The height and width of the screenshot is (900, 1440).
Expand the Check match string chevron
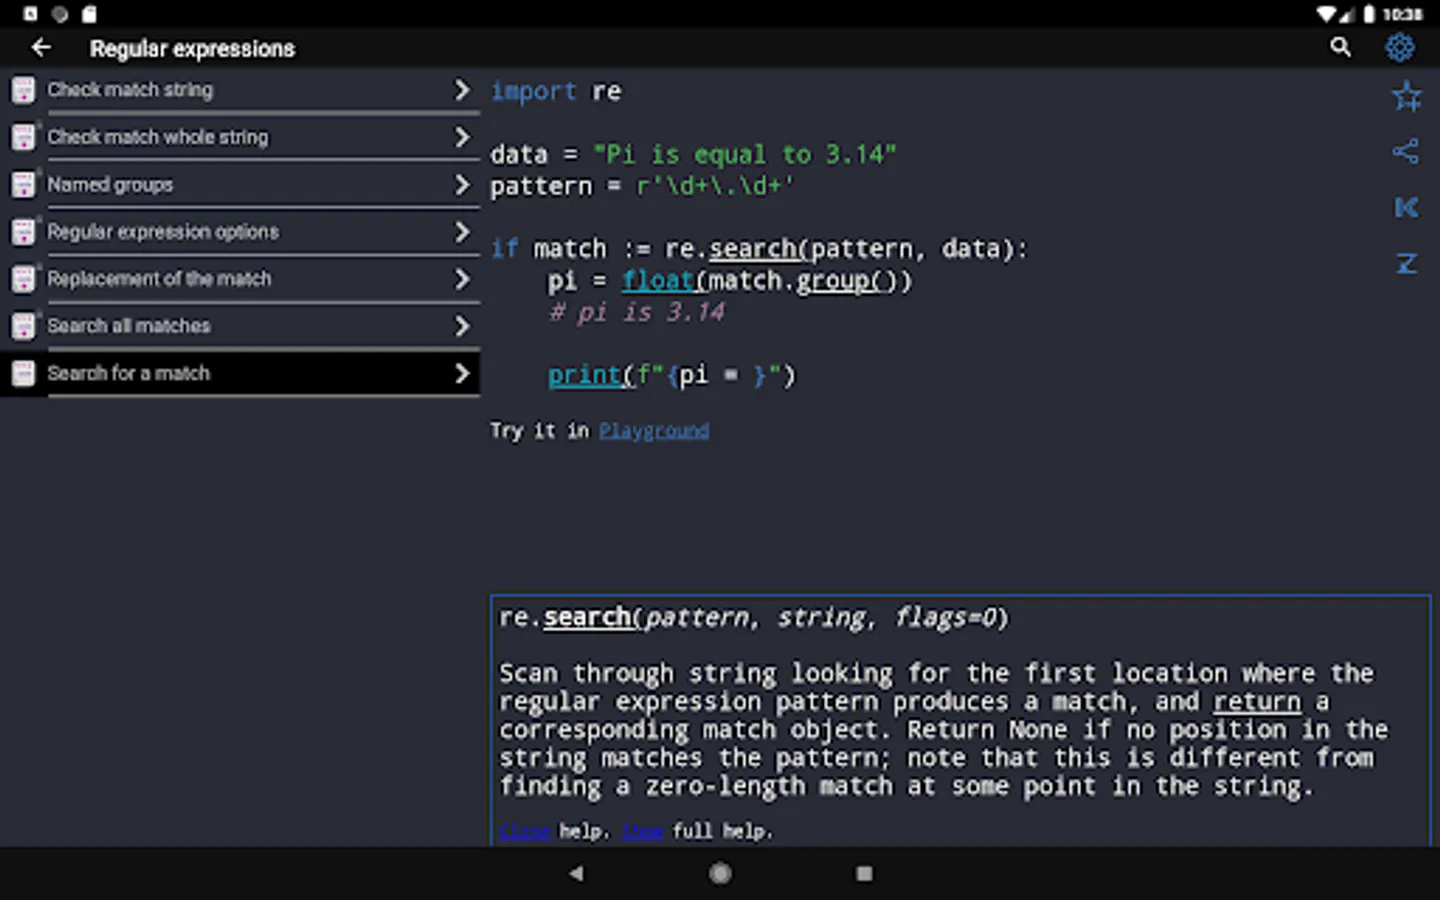(x=461, y=90)
